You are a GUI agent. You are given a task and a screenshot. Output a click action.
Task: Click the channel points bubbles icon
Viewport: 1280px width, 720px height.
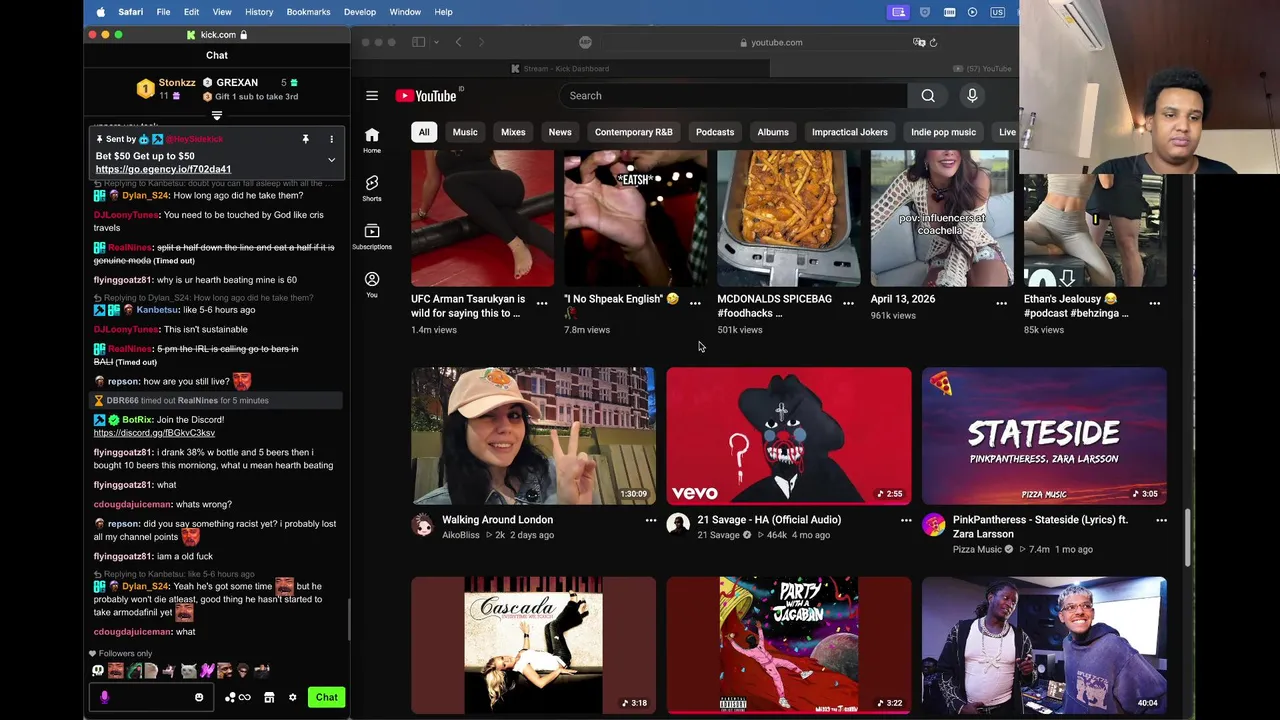(x=231, y=697)
